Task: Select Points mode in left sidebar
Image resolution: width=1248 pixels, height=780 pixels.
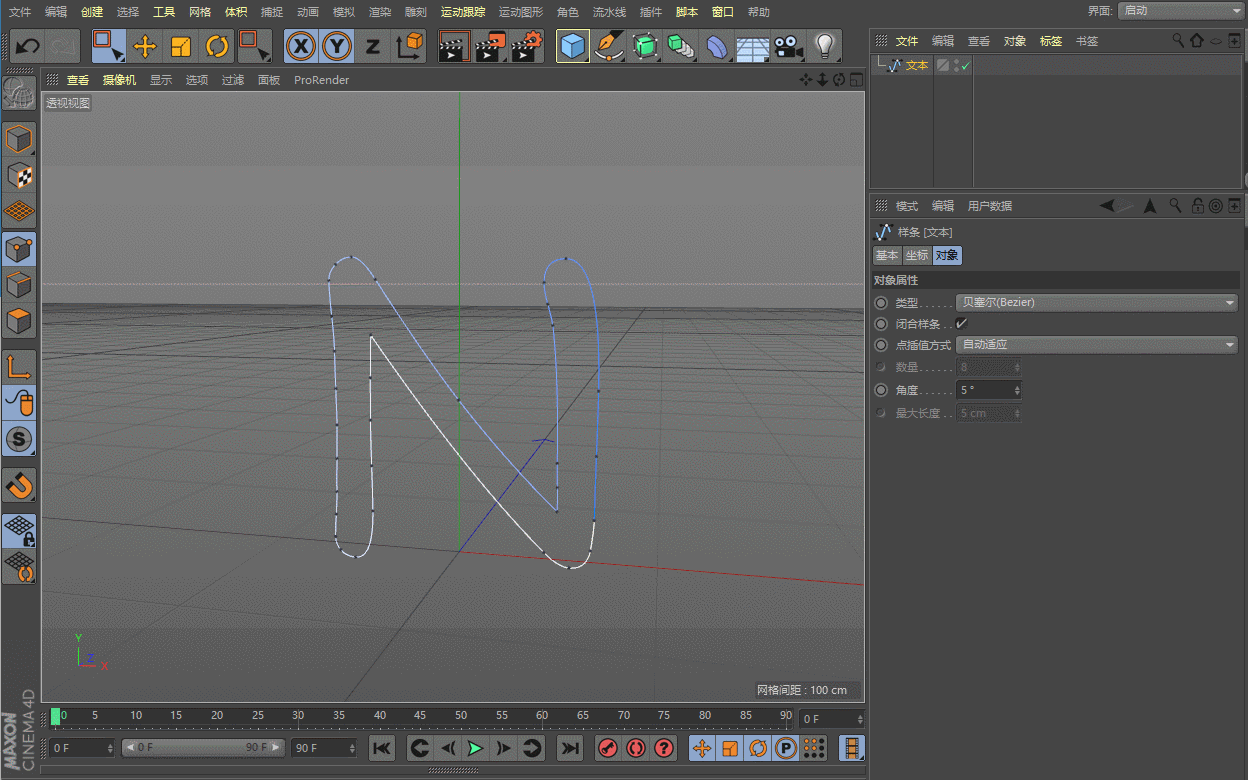Action: [x=19, y=249]
